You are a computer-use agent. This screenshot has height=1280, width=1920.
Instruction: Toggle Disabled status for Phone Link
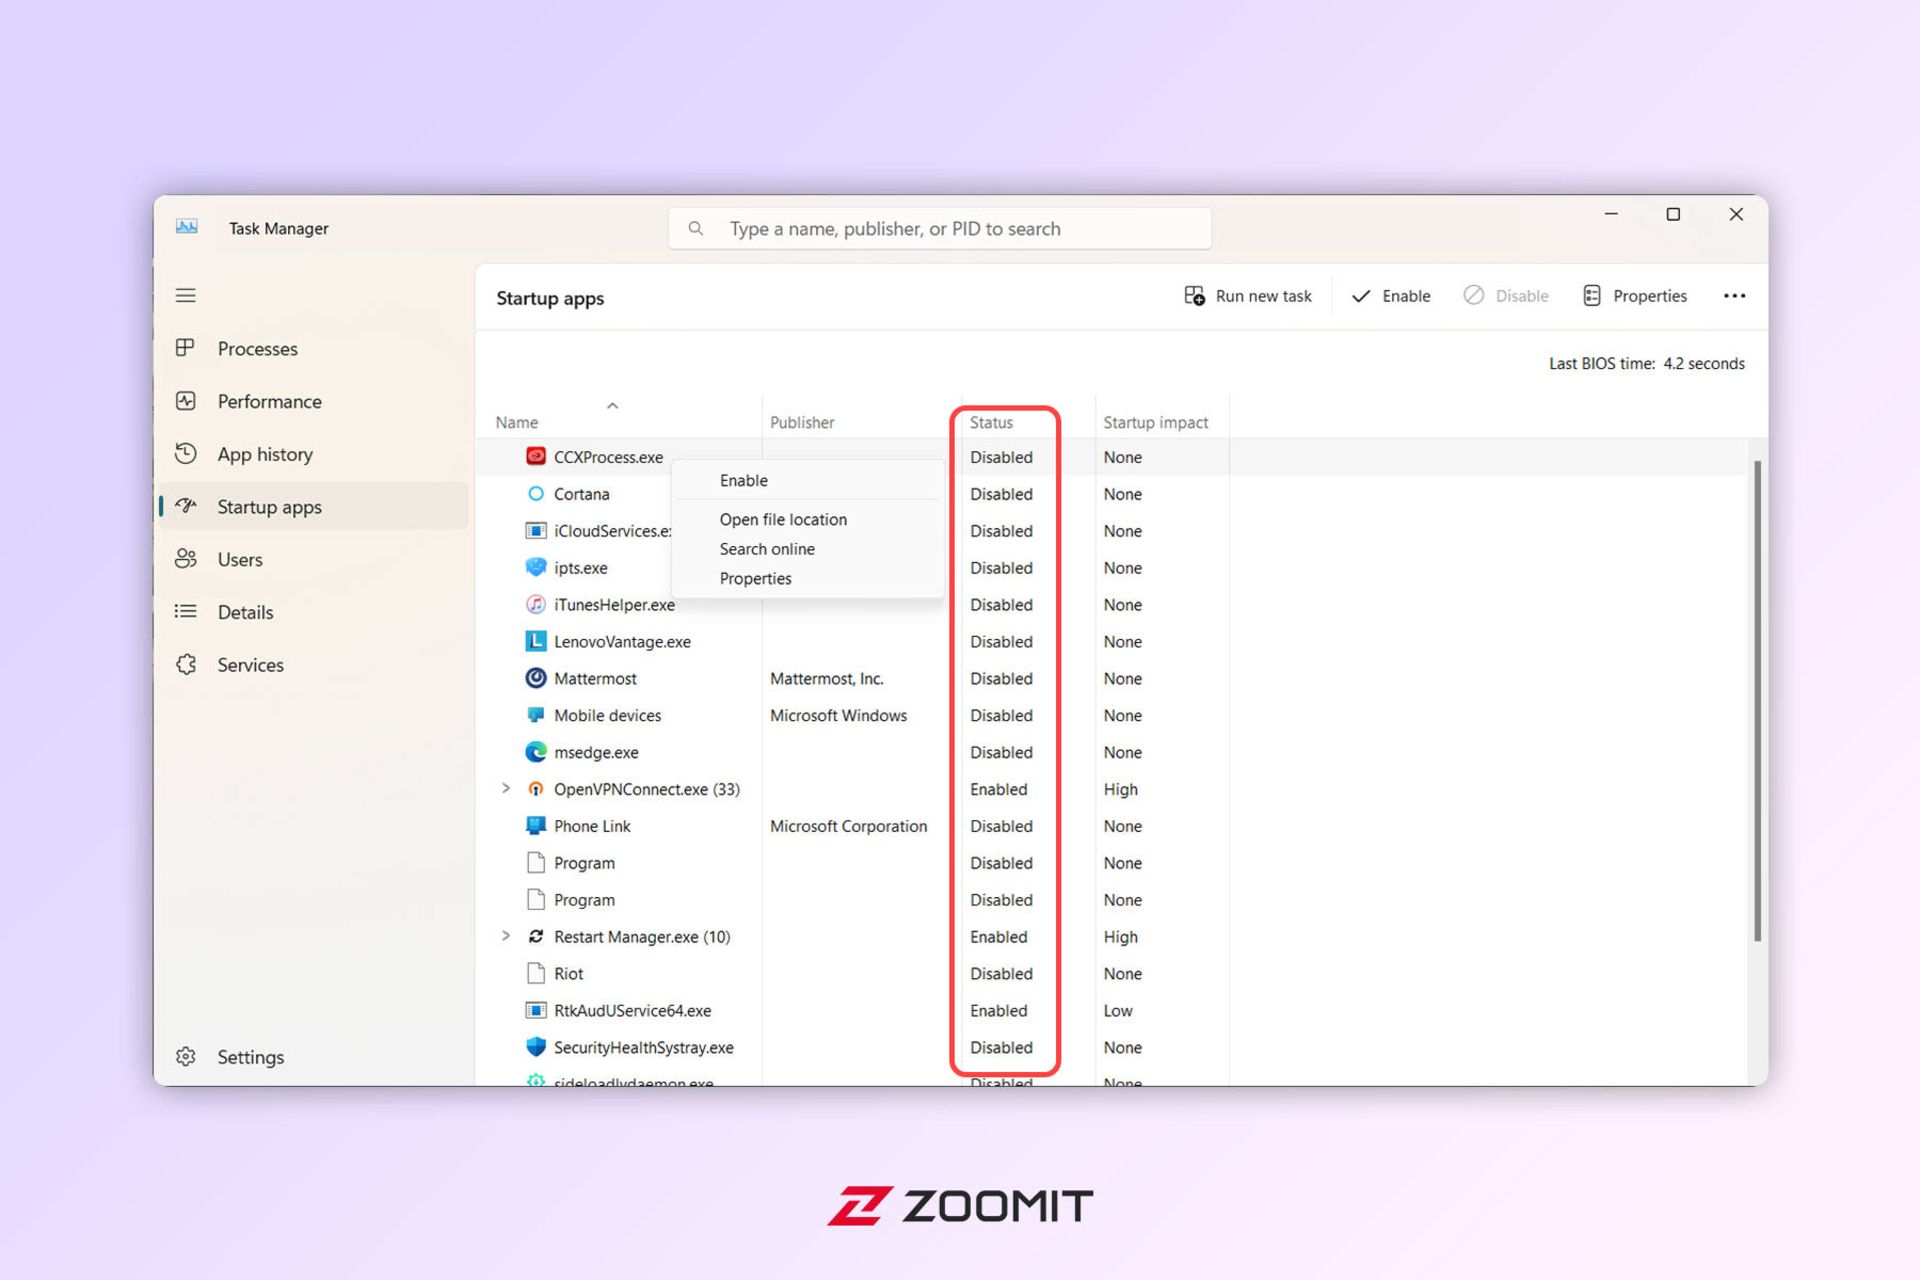(x=1001, y=826)
